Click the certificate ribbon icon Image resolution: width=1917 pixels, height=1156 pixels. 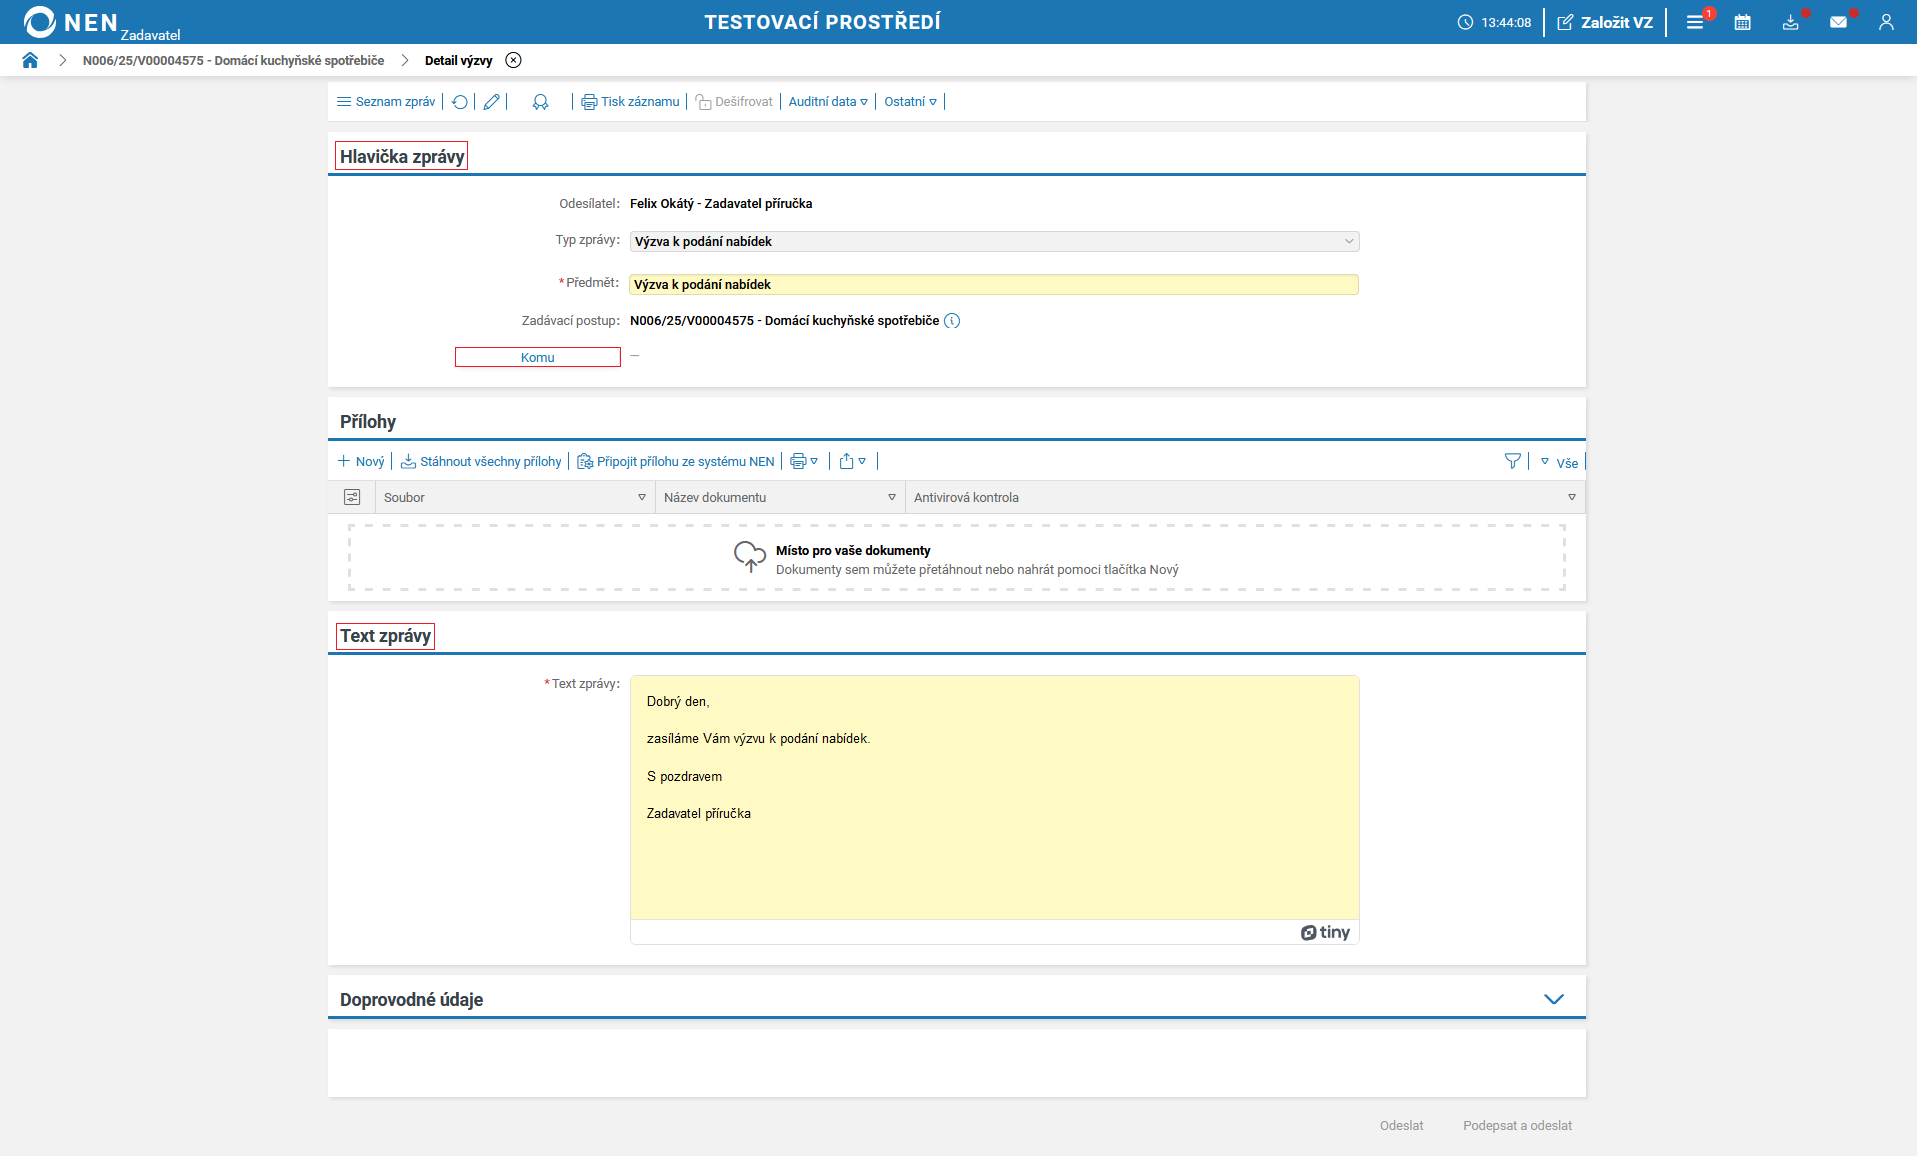tap(540, 102)
